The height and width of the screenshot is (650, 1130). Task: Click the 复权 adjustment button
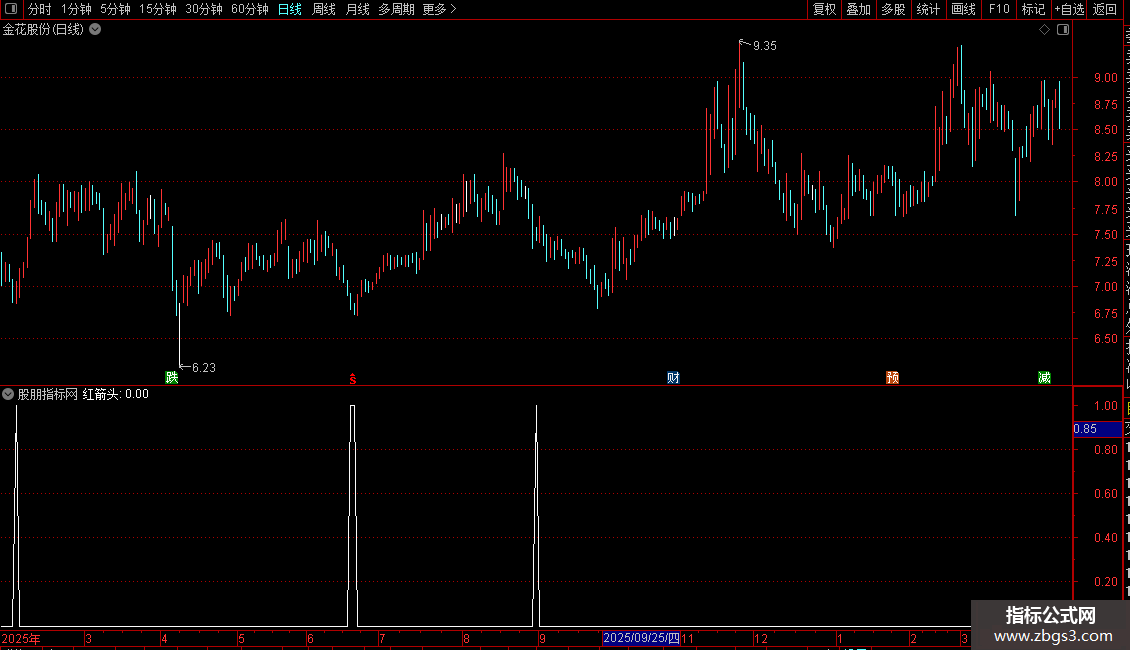[824, 9]
